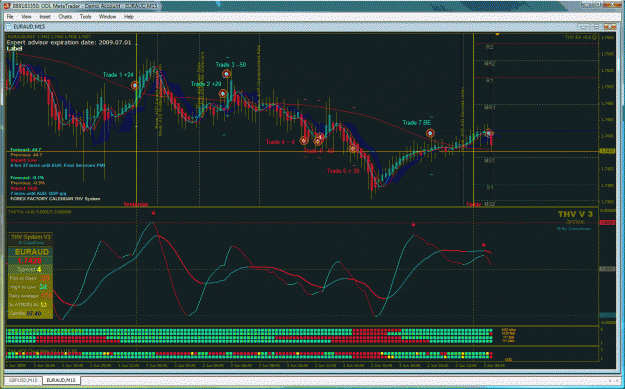Image resolution: width=625 pixels, height=389 pixels.
Task: Click the R1 pivot level label
Action: (x=489, y=80)
